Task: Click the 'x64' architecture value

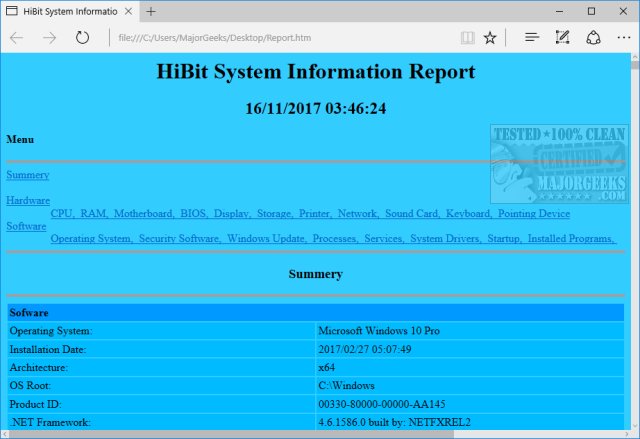Action: click(327, 368)
